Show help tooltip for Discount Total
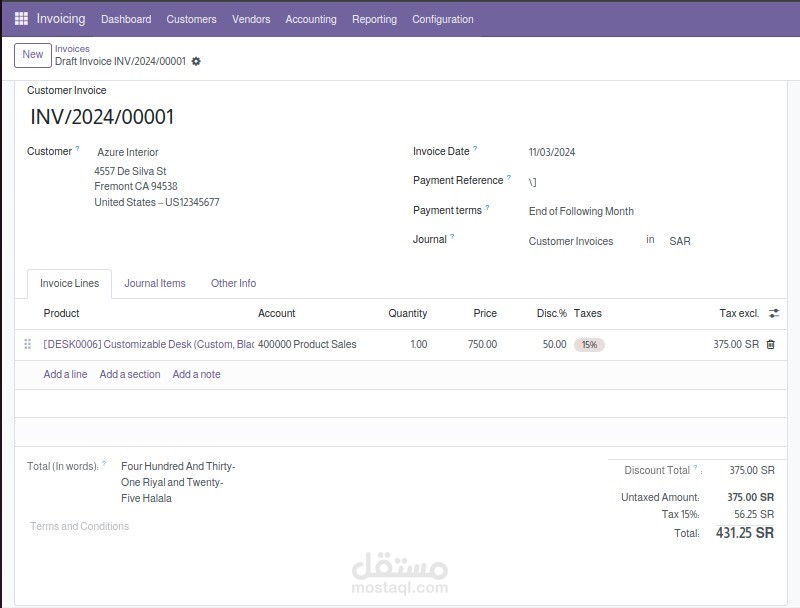Viewport: 800px width, 608px height. pyautogui.click(x=695, y=467)
